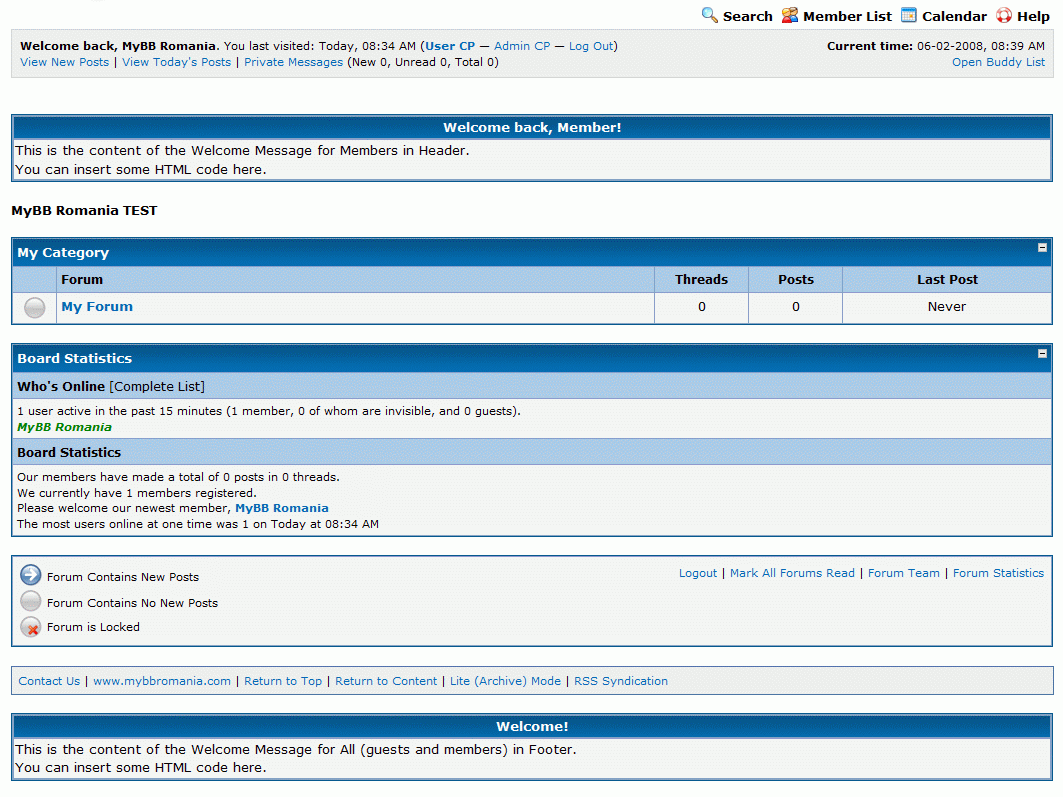The width and height of the screenshot is (1063, 797).
Task: Click the My Forum status icon
Action: point(34,308)
